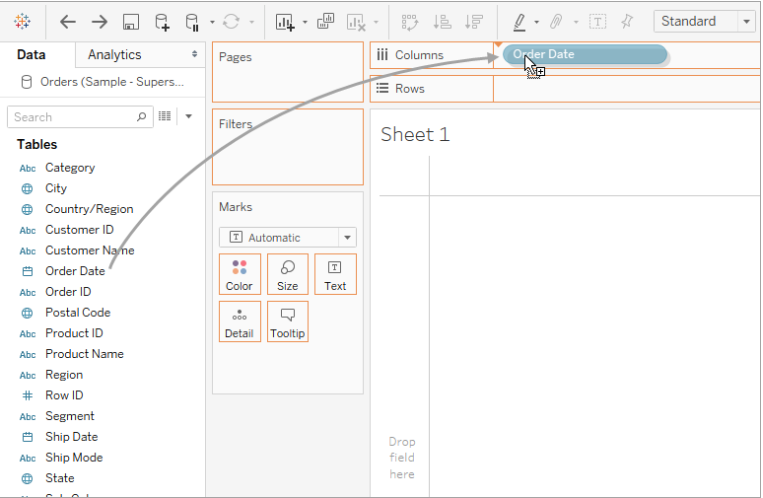Click the New Worksheet chart icon
The height and width of the screenshot is (498, 763).
[285, 22]
